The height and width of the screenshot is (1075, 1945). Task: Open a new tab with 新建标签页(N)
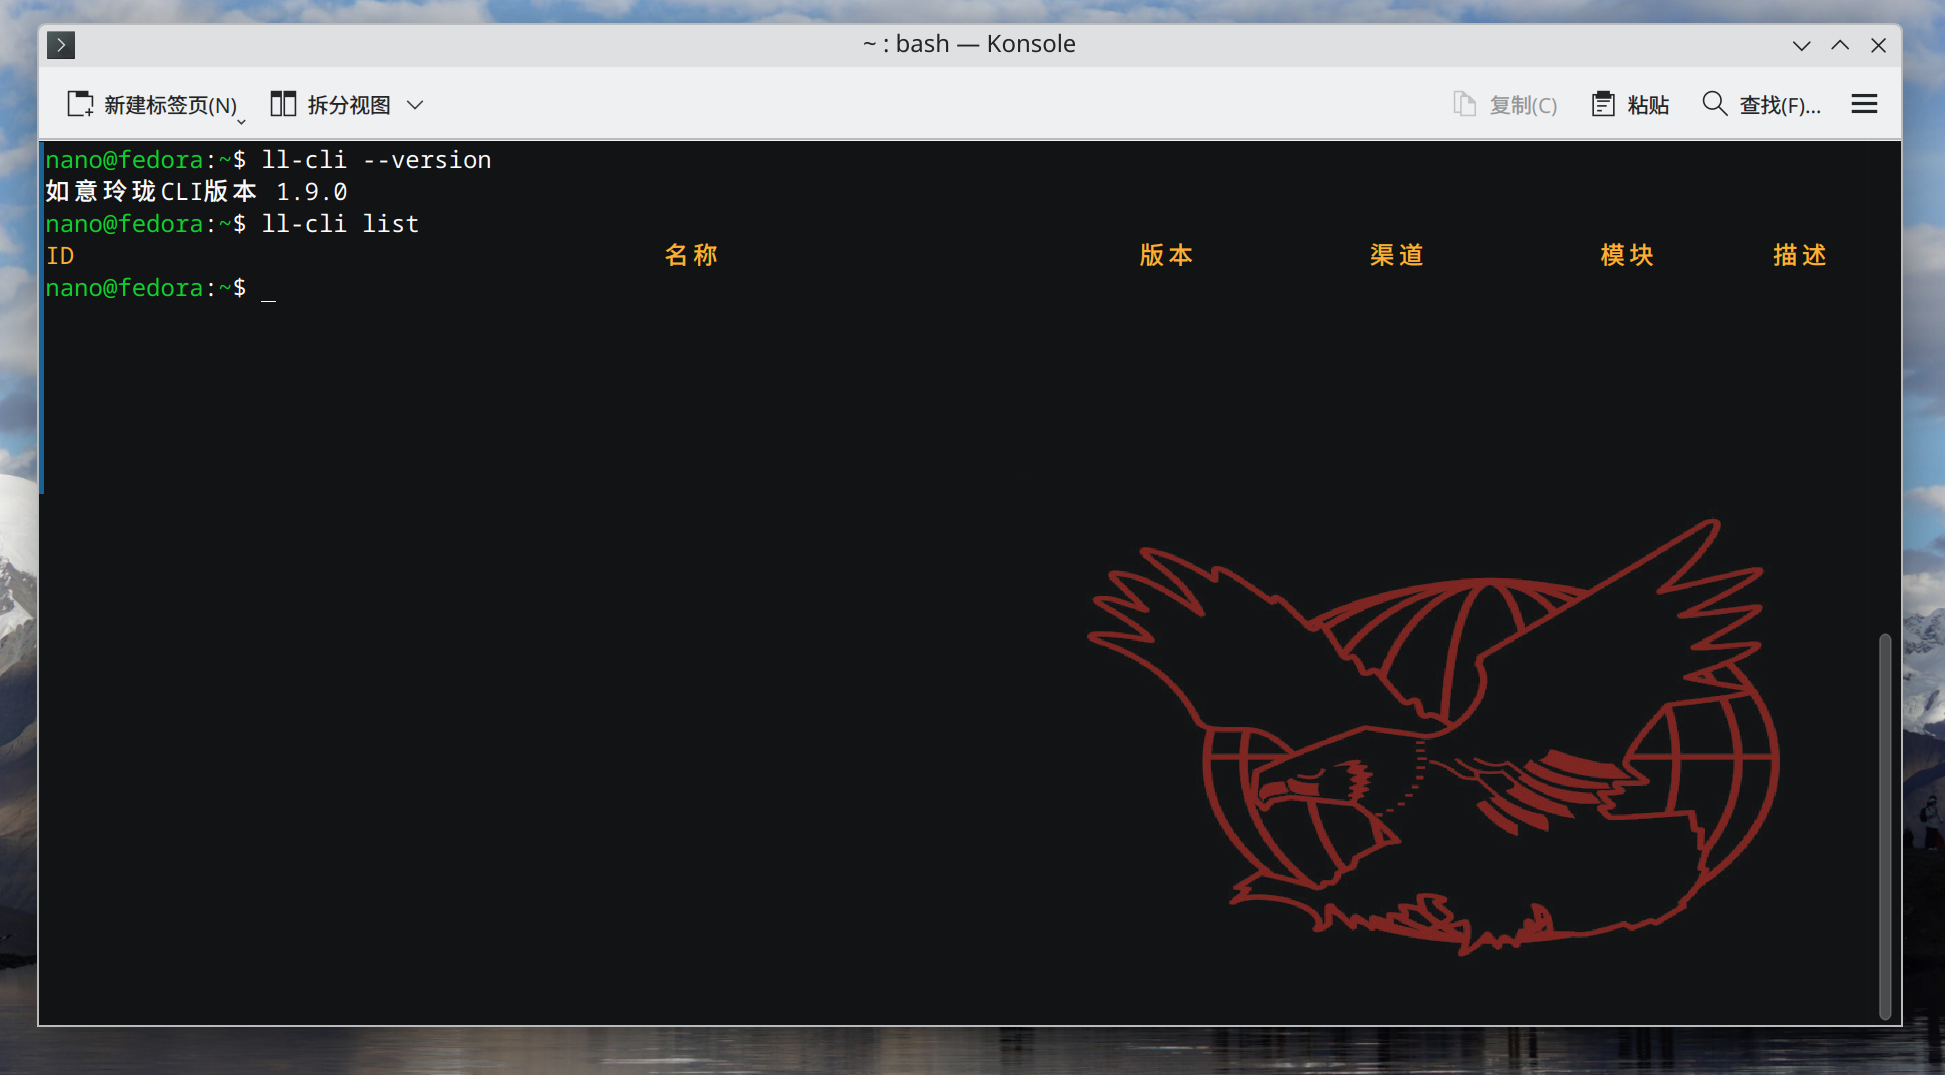tap(152, 105)
